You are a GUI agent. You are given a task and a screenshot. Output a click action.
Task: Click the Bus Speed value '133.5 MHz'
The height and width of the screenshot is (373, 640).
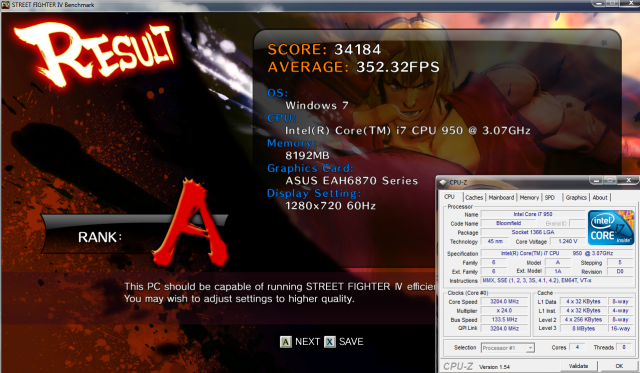tap(504, 320)
